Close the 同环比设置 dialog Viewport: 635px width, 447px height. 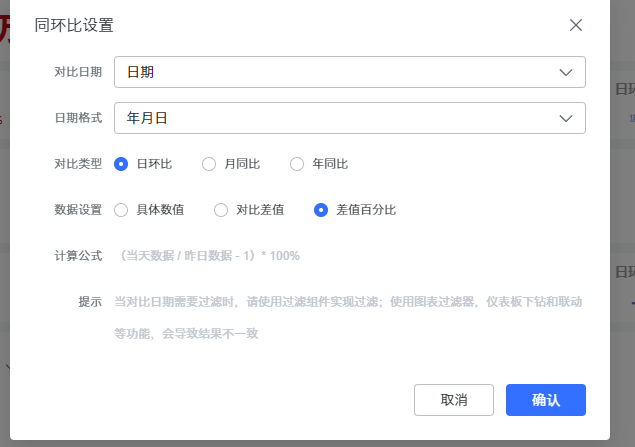(576, 25)
